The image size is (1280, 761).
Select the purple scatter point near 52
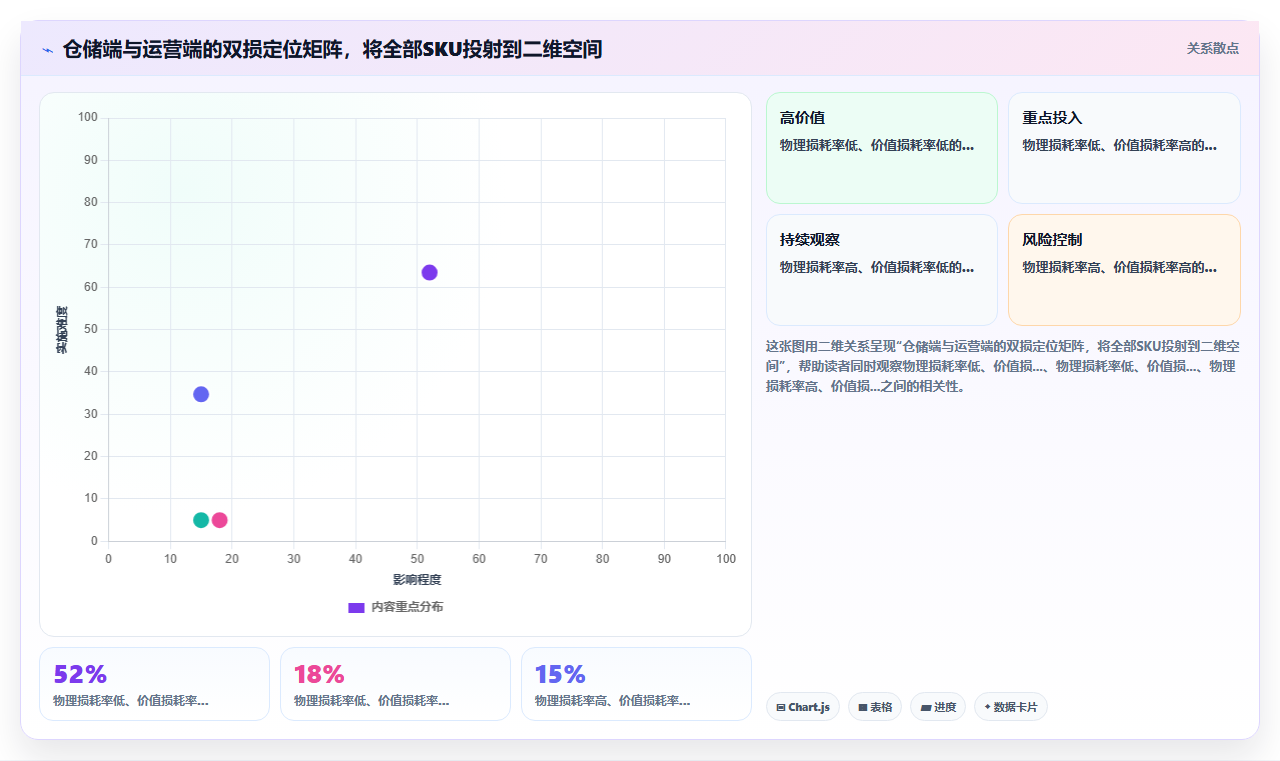click(x=430, y=273)
